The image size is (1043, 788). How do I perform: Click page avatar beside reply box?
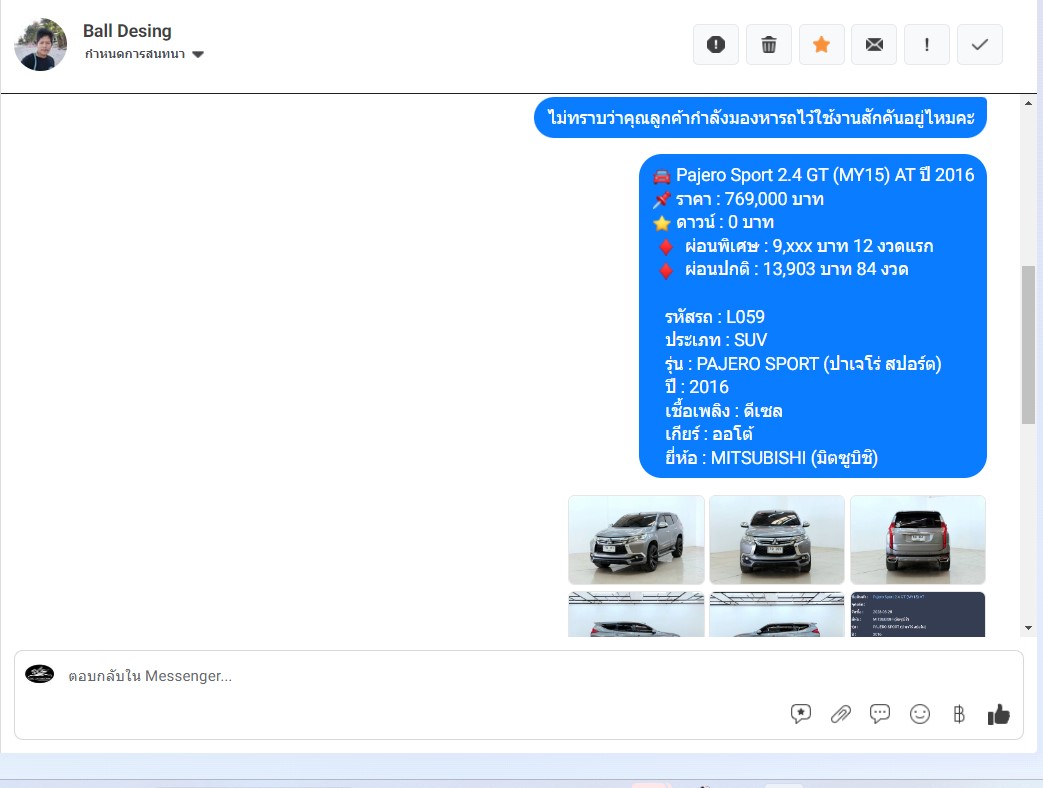(39, 674)
